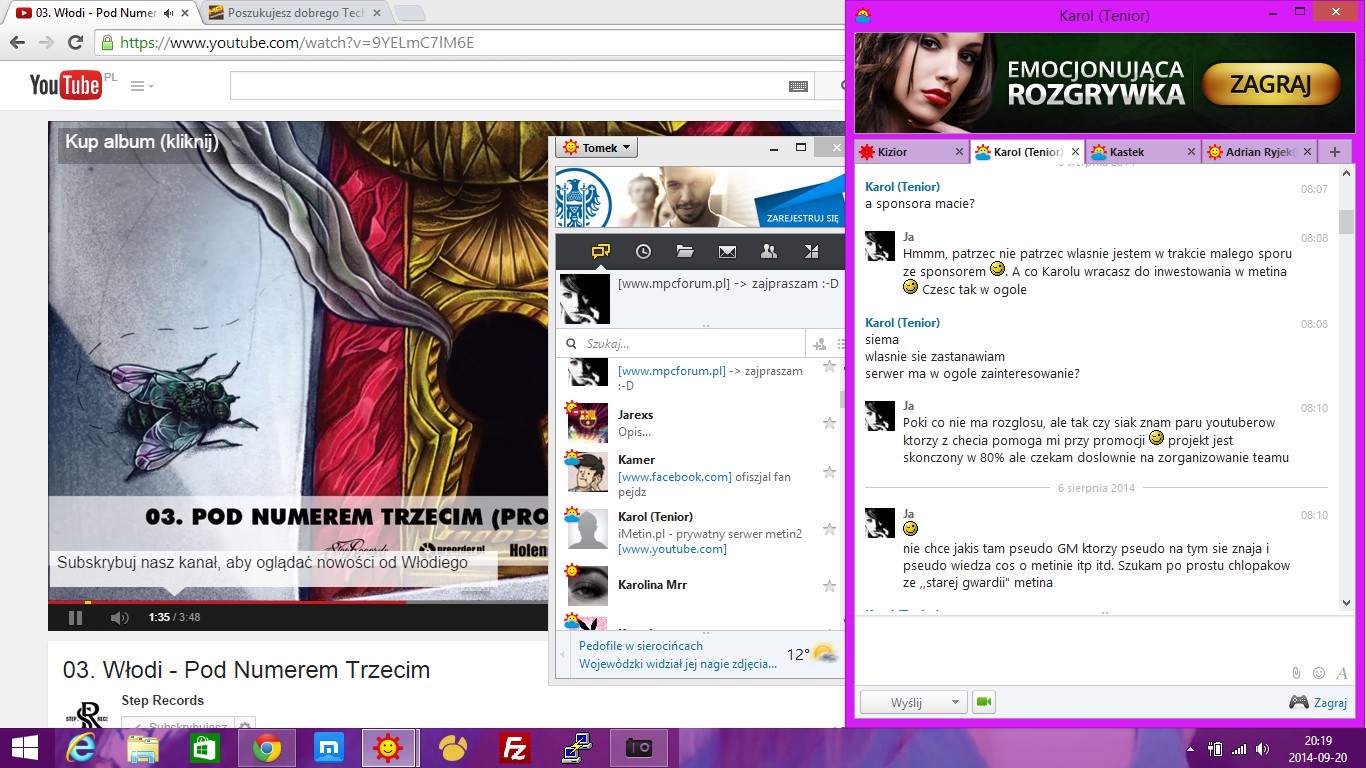Click the ZAREJESTRUJ SIĘ banner in Gadu-Gadu
Viewport: 1366px width, 768px height.
(700, 197)
